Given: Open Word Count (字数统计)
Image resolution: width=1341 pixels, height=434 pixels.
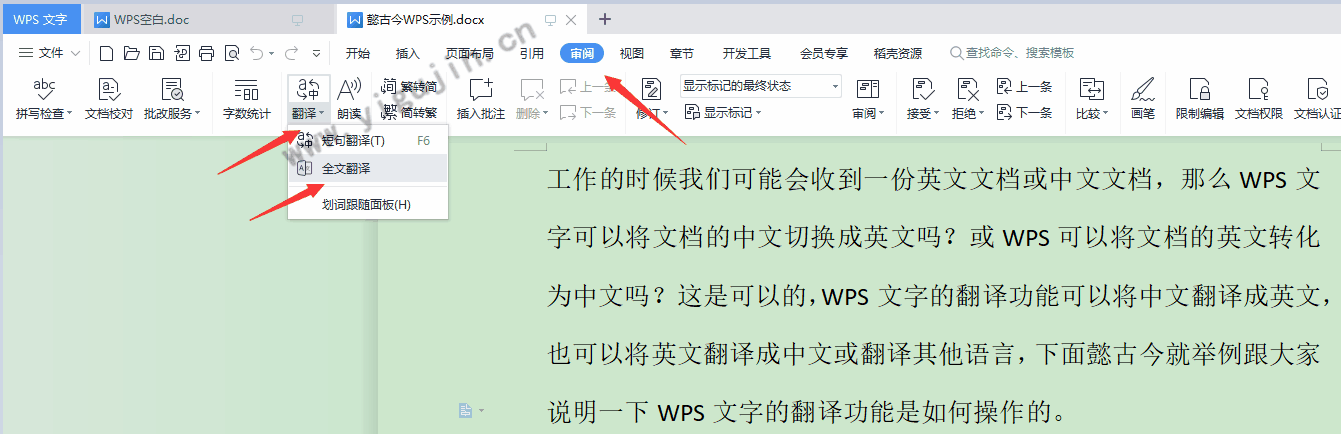Looking at the screenshot, I should tap(246, 100).
